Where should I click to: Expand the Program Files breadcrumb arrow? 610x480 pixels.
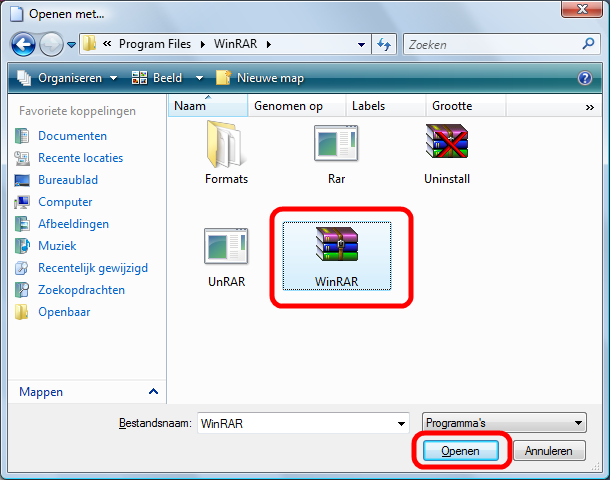203,44
